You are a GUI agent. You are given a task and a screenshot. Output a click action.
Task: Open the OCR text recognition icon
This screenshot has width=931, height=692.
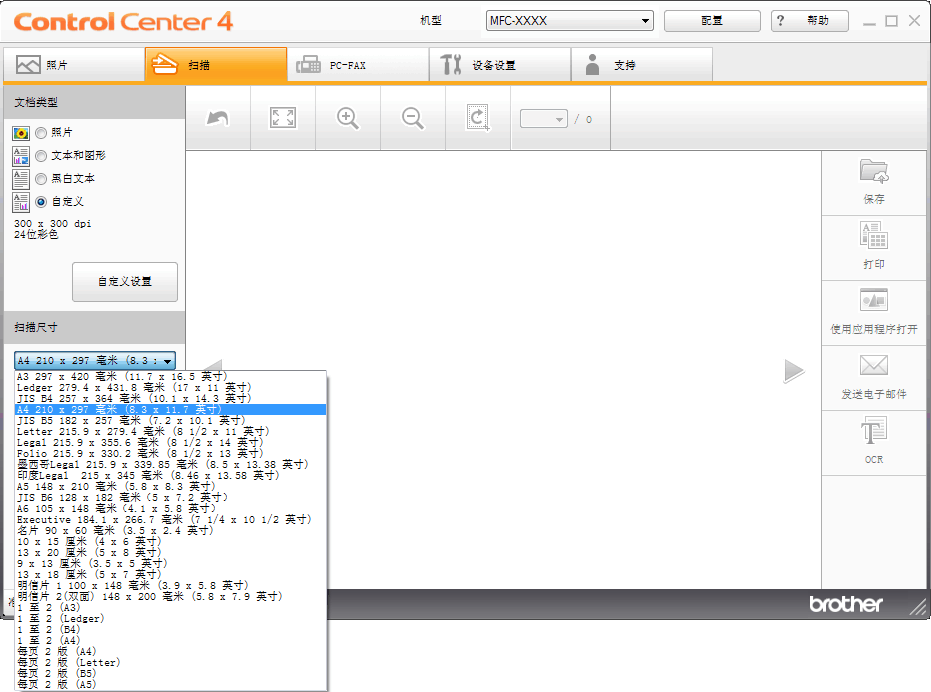pyautogui.click(x=874, y=432)
